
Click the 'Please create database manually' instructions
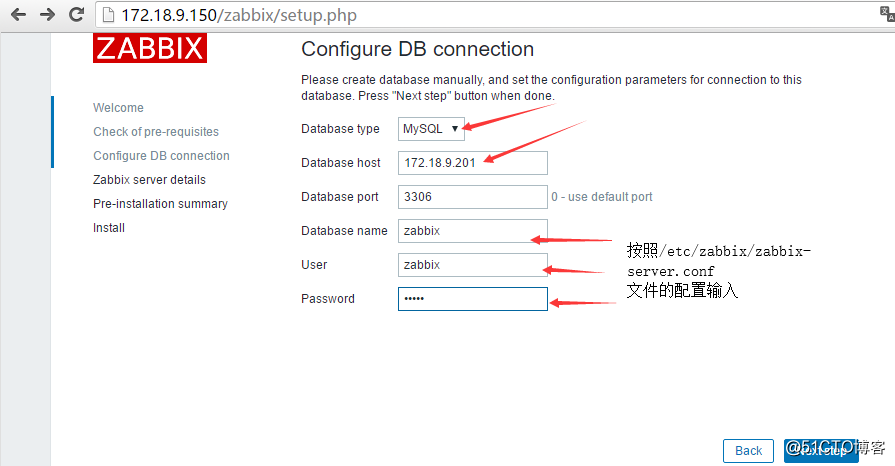pos(551,87)
